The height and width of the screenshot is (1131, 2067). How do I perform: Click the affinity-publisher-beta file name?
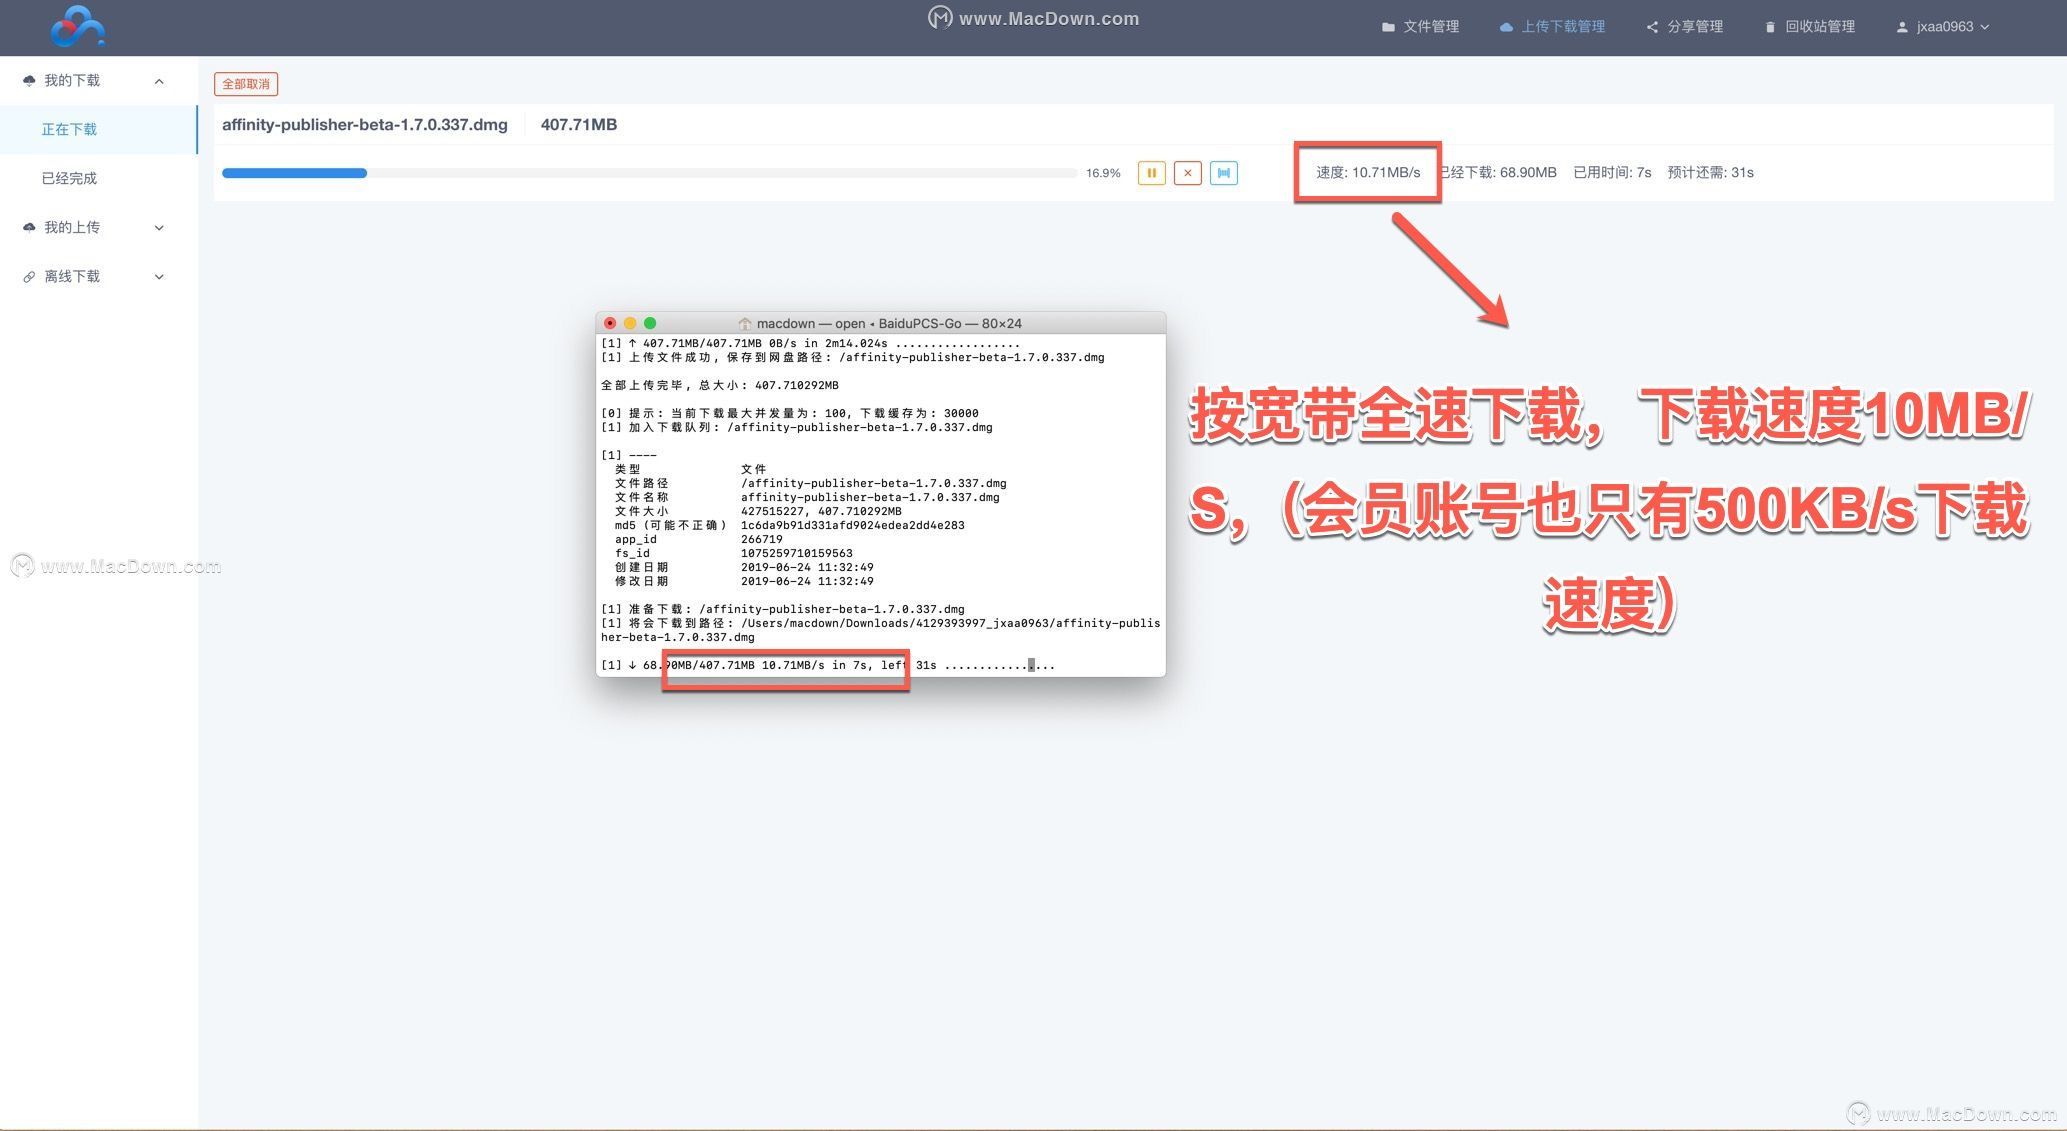pyautogui.click(x=364, y=125)
